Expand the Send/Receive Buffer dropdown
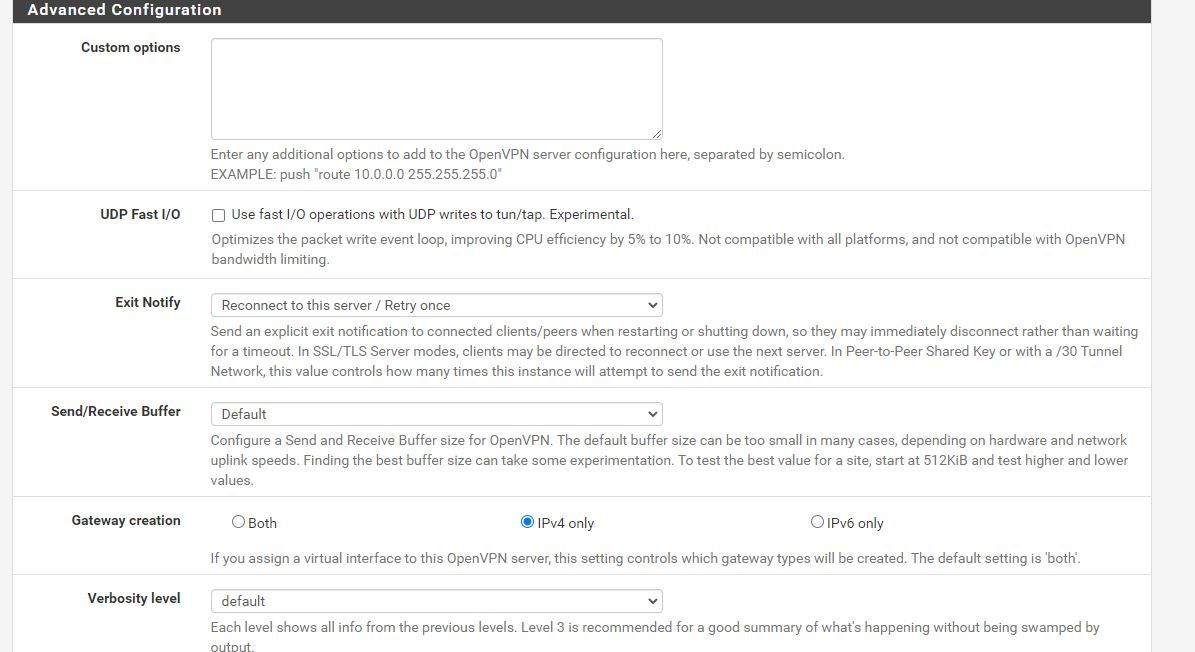 [436, 414]
